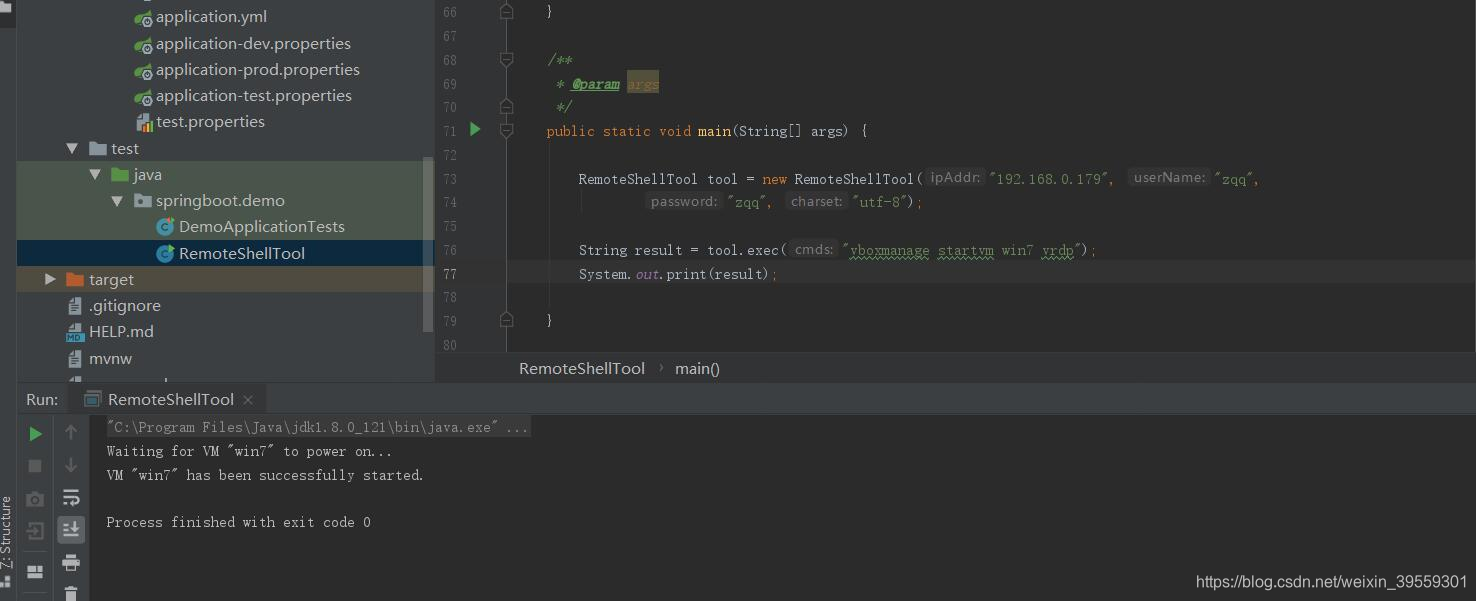
Task: Navigate down the stack trace
Action: tap(70, 465)
